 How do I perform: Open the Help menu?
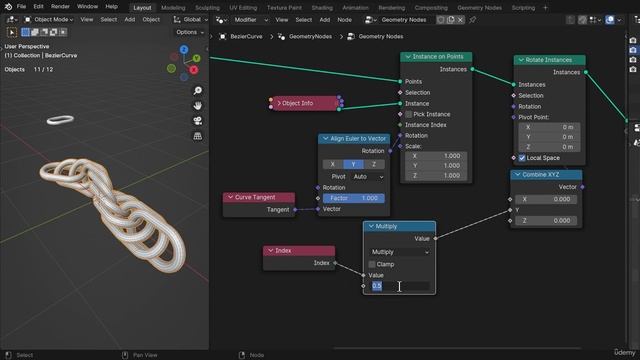click(111, 7)
